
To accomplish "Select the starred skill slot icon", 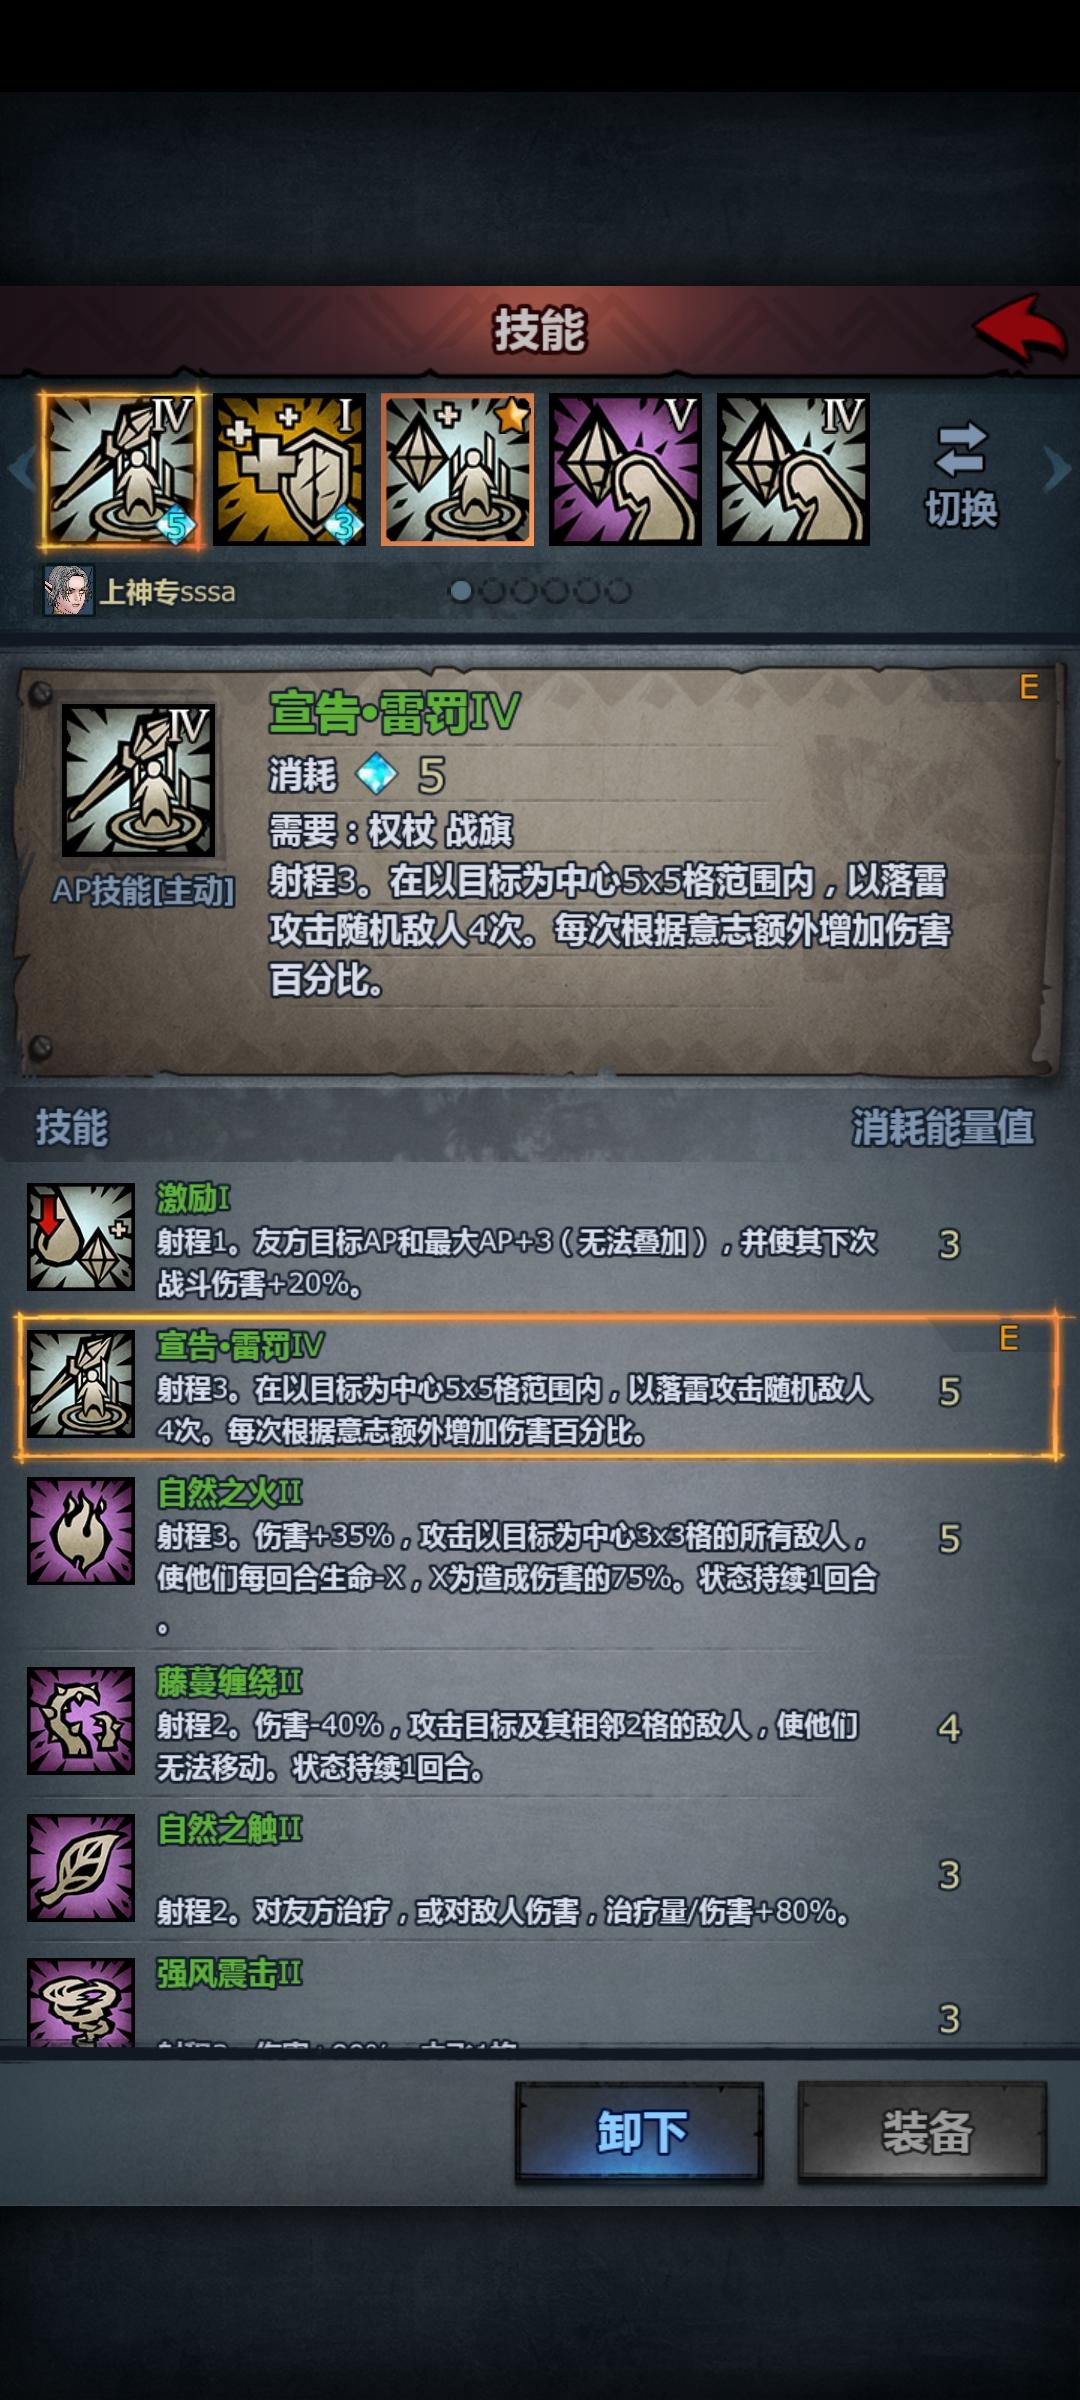I will click(457, 469).
